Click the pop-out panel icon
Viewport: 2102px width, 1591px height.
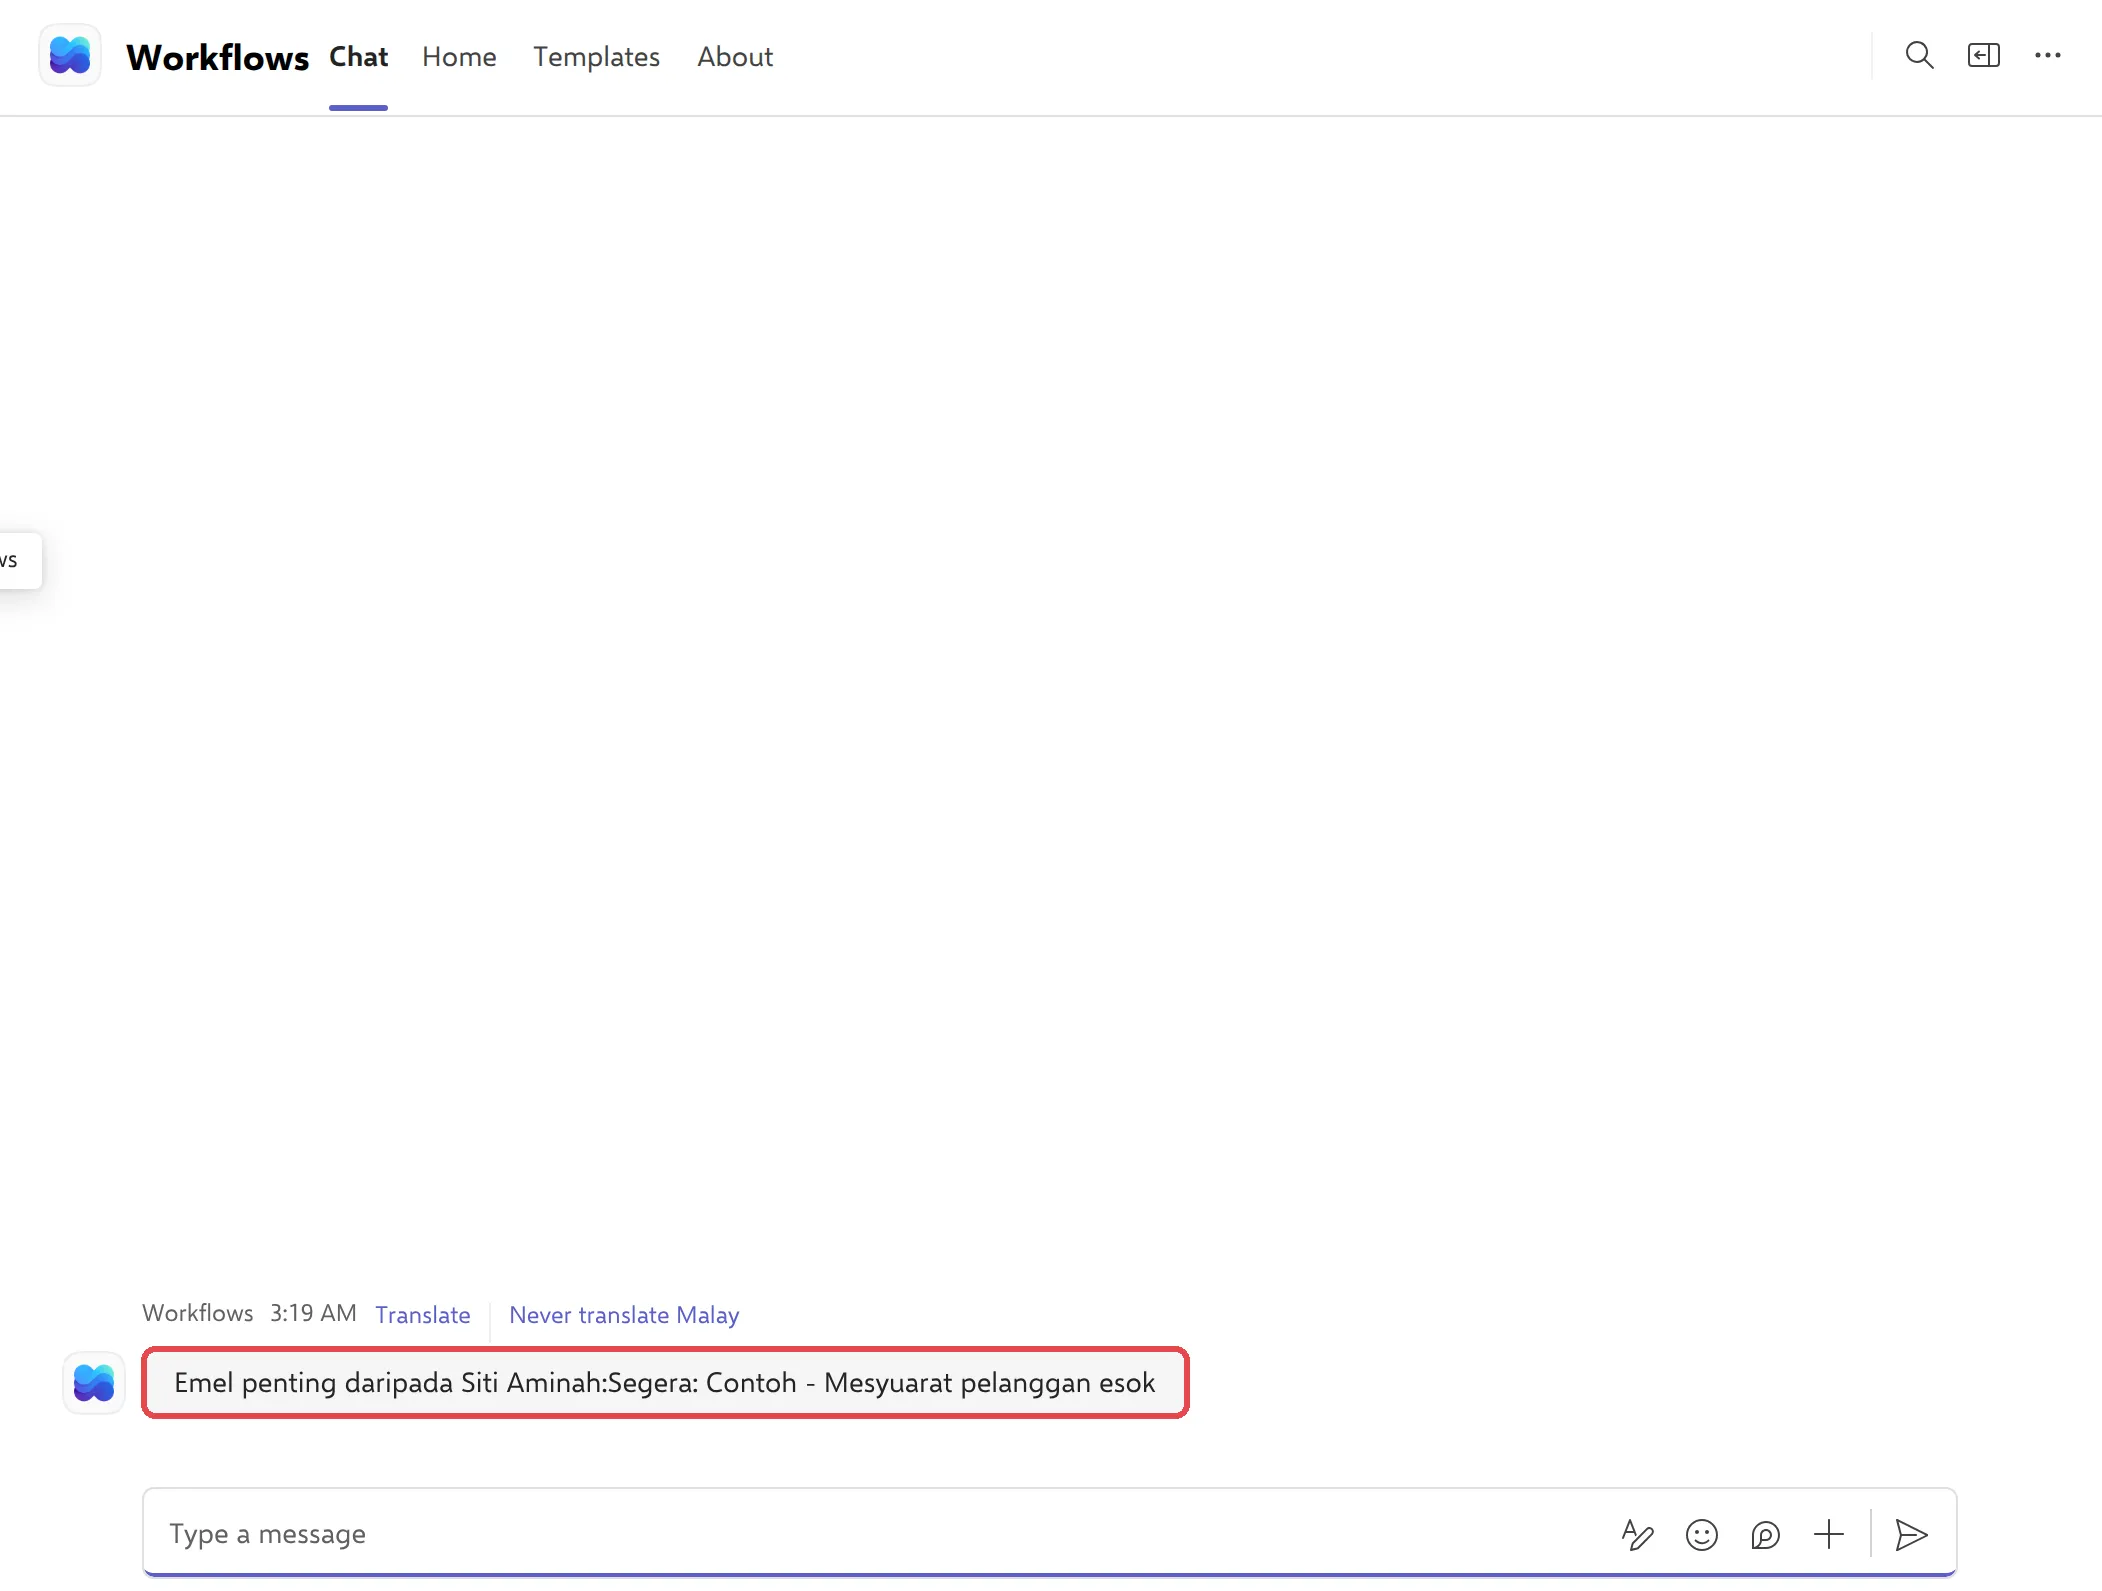pos(1983,56)
